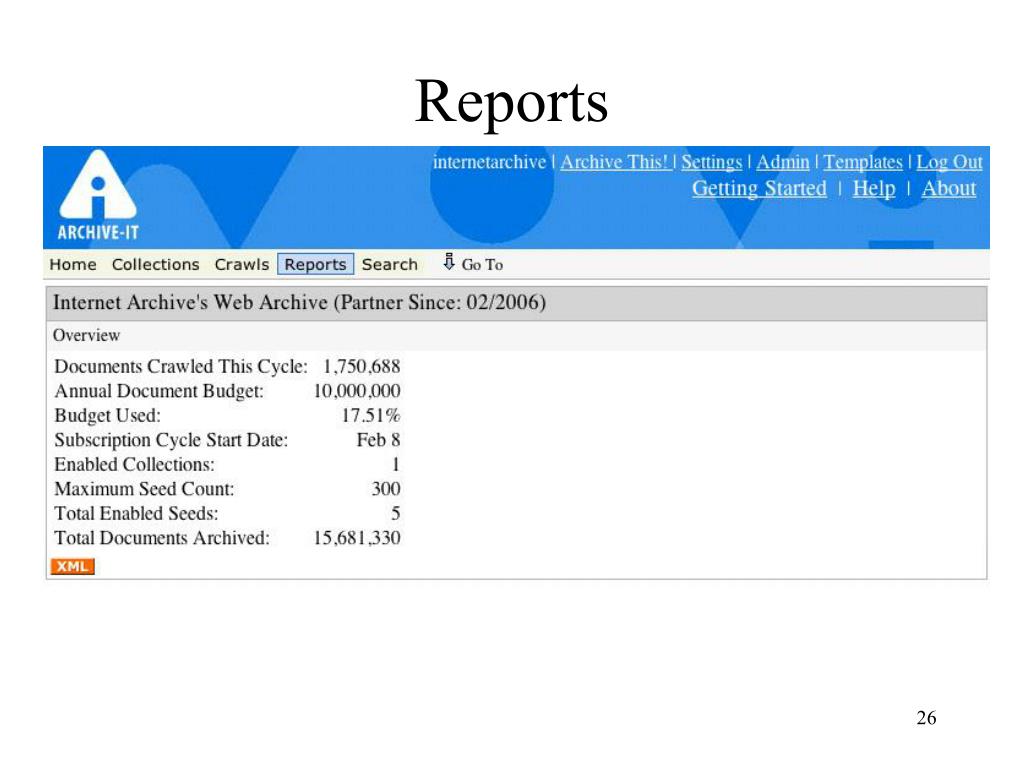The image size is (1024, 768).
Task: Click slide page number 26
Action: 926,718
